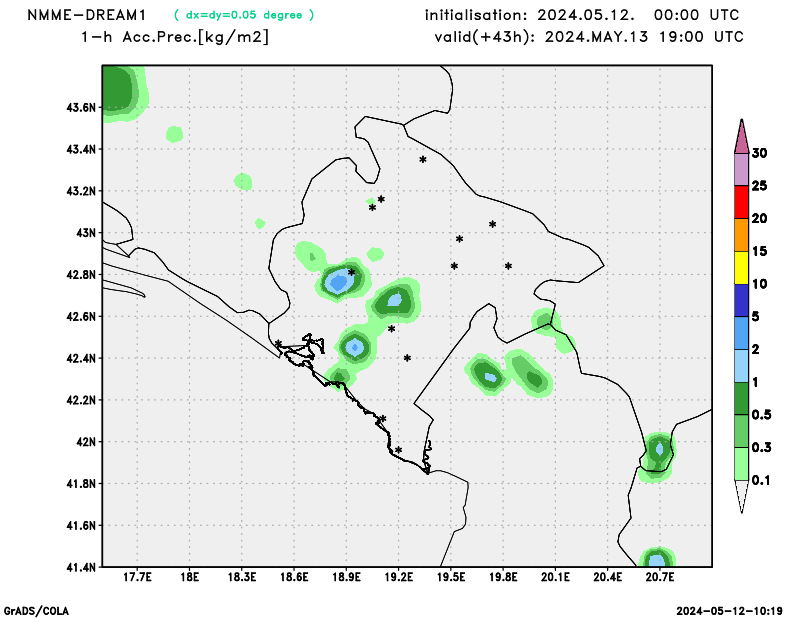800x618 pixels.
Task: Click the 43.4N latitude label
Action: click(81, 150)
